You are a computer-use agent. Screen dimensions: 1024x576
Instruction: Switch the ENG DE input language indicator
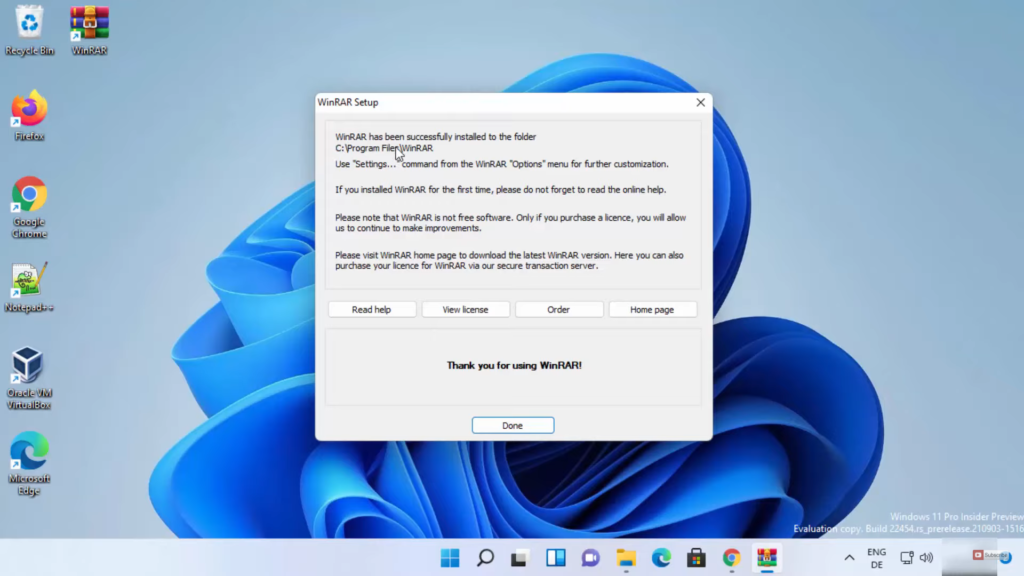(x=876, y=558)
